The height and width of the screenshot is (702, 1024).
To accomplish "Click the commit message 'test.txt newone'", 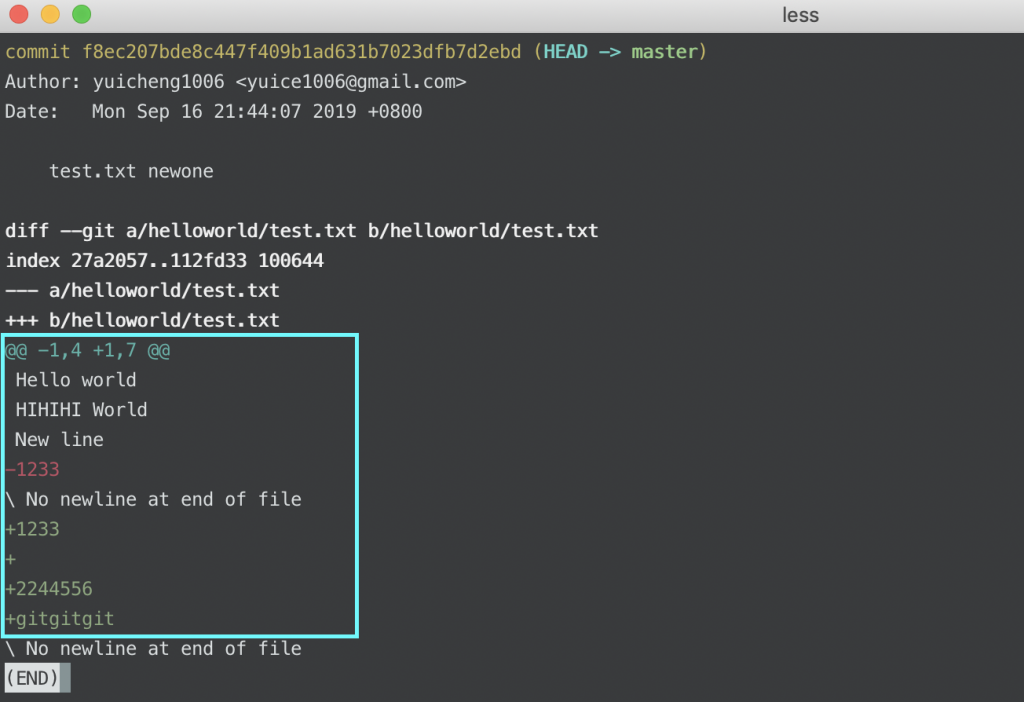I will [x=131, y=171].
